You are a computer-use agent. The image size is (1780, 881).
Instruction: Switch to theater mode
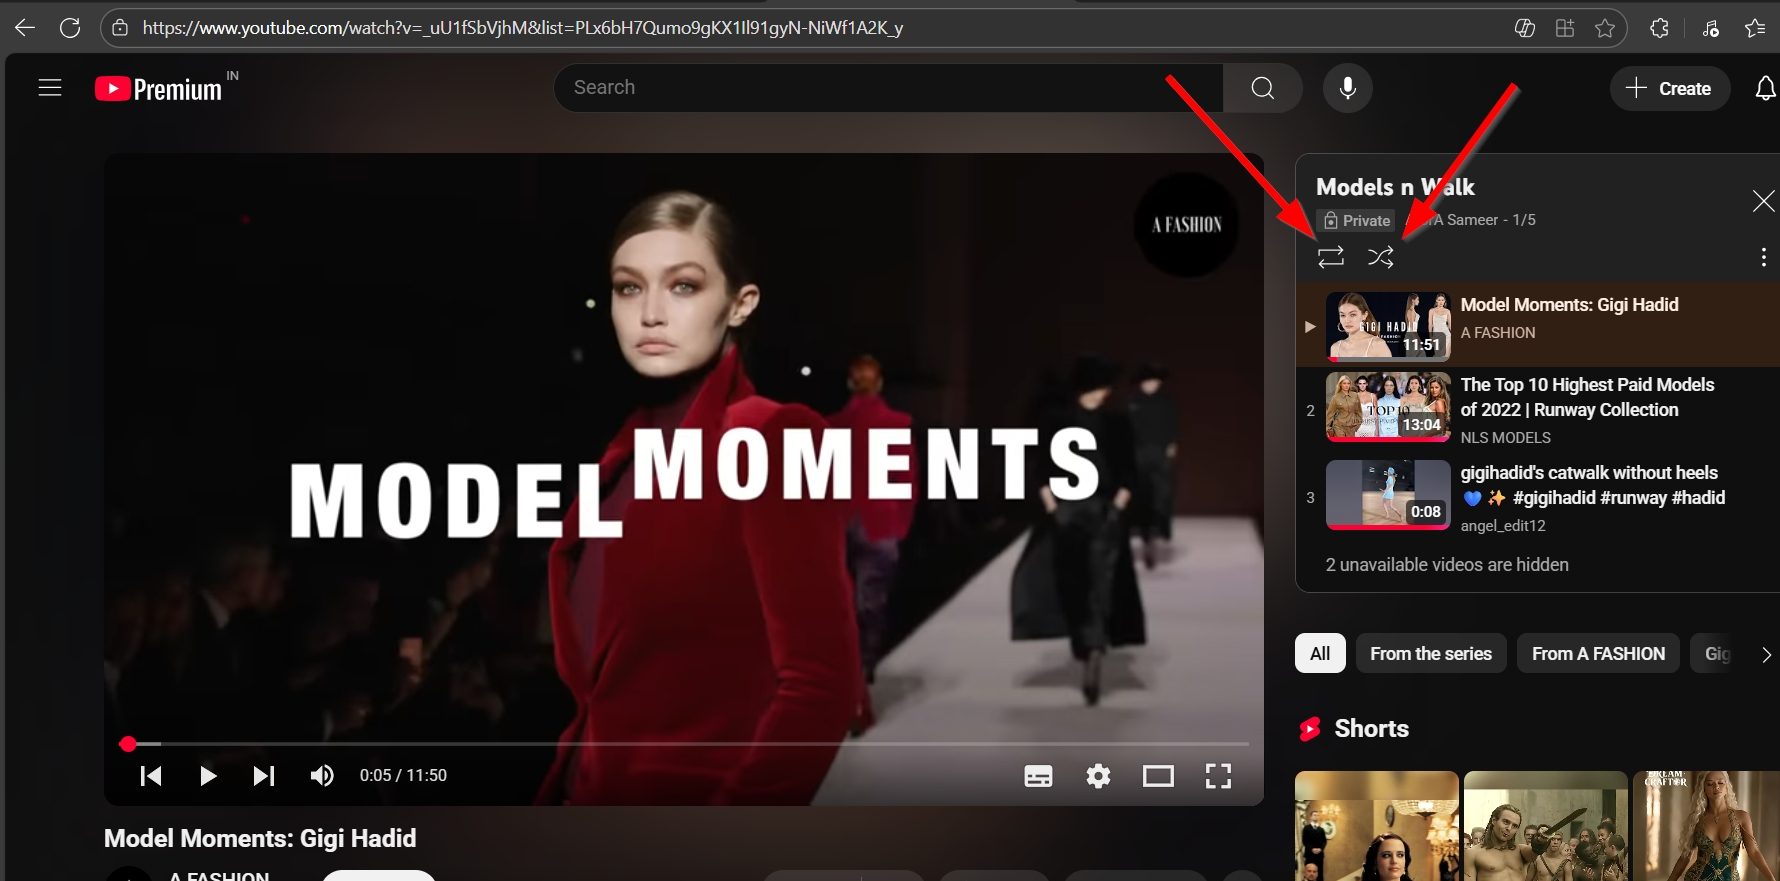tap(1158, 776)
